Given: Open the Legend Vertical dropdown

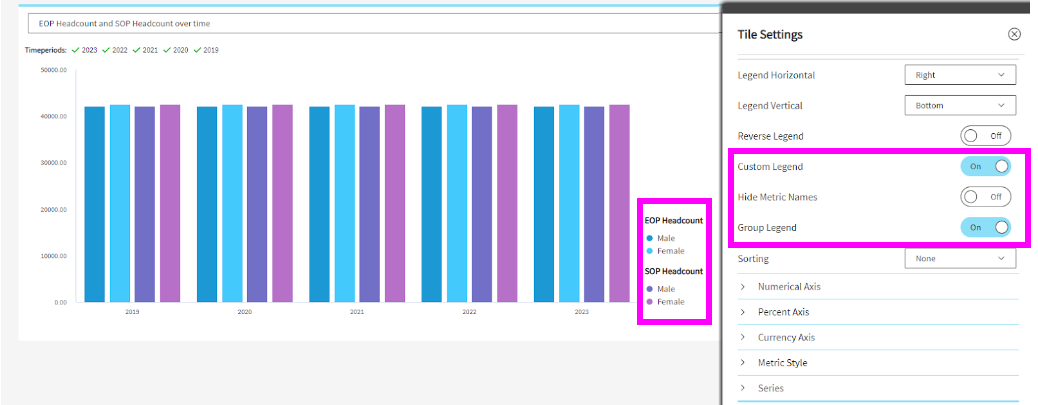Looking at the screenshot, I should click(x=959, y=105).
